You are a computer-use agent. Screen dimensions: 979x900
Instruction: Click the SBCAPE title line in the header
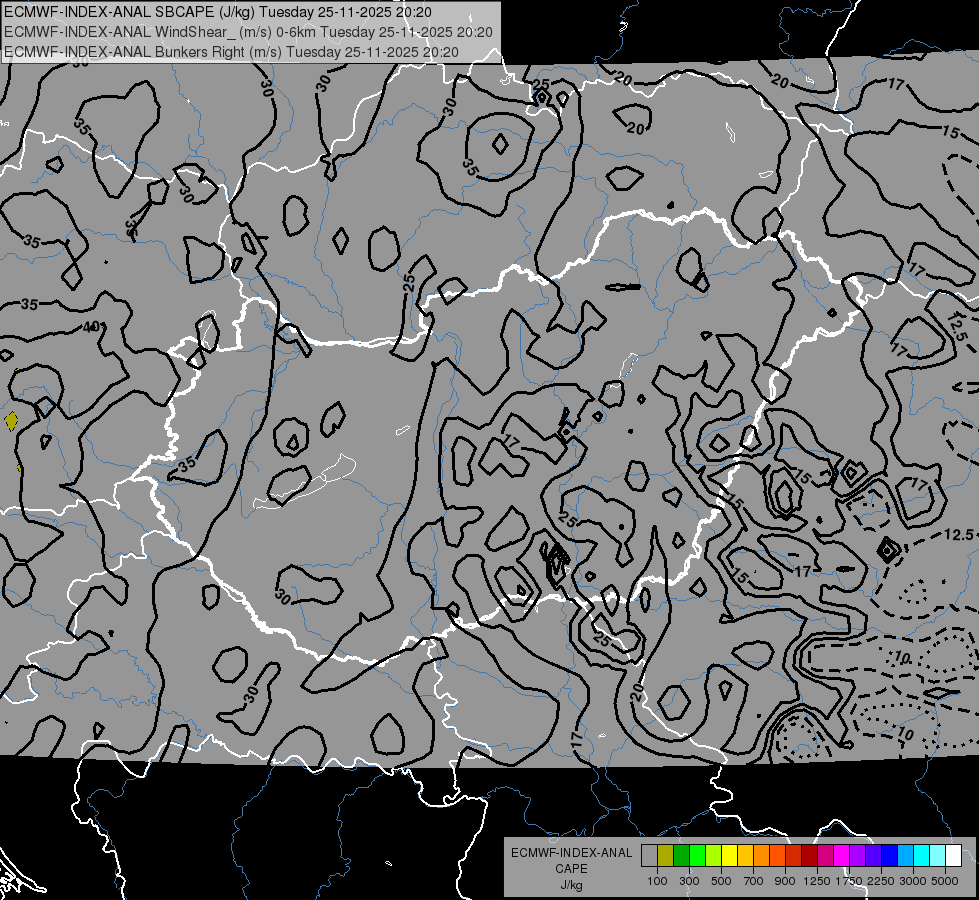click(x=217, y=12)
